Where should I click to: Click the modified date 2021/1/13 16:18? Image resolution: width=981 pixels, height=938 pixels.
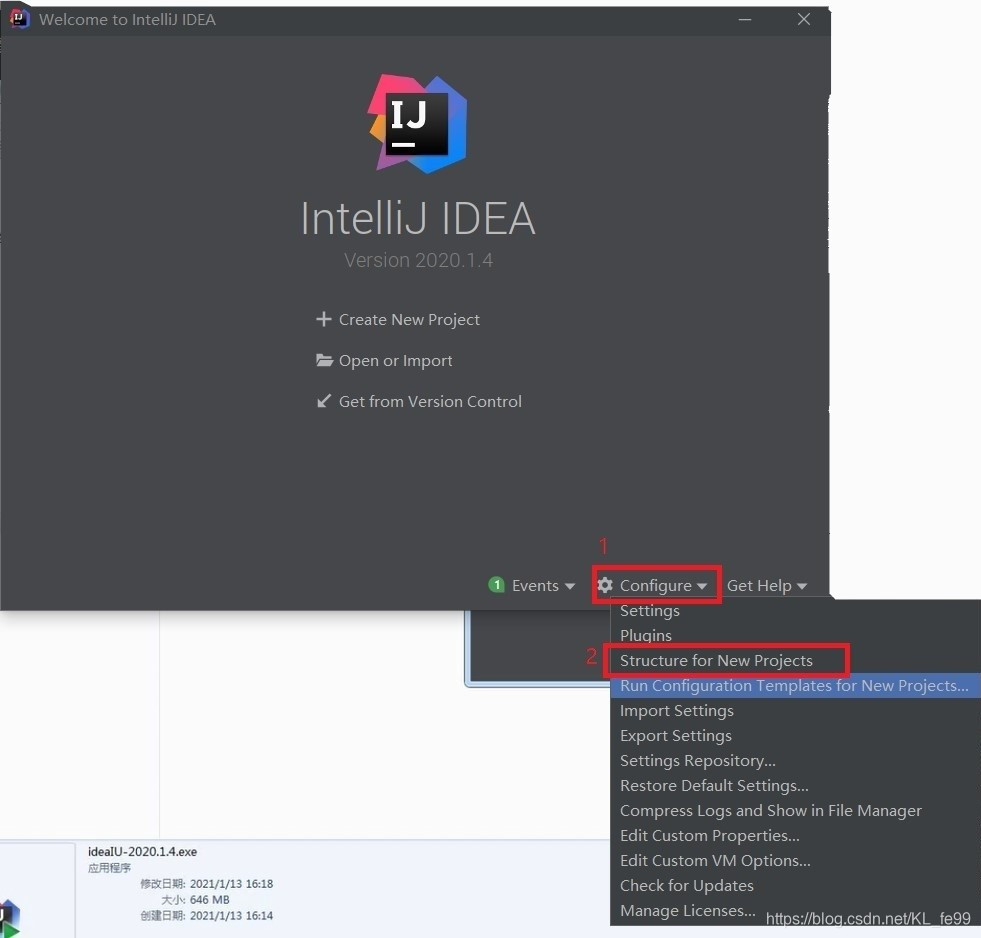click(231, 884)
